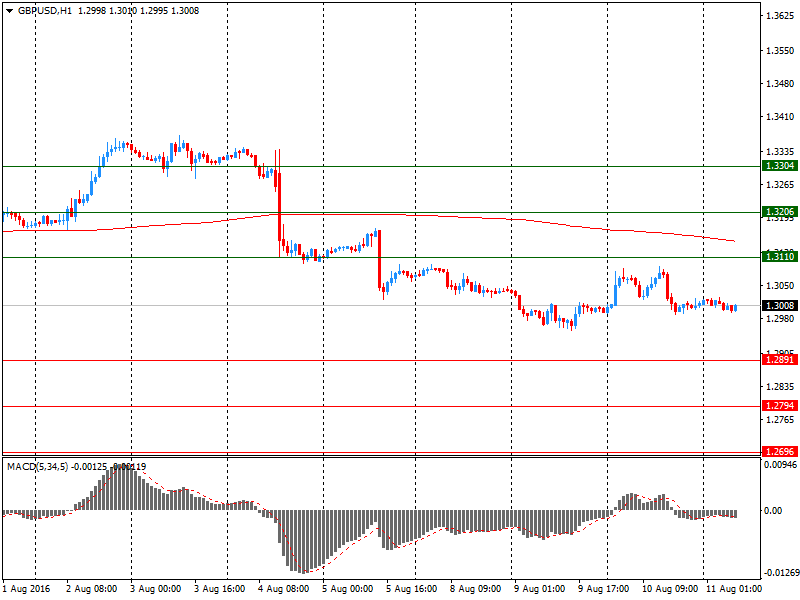This screenshot has width=800, height=600.
Task: Click the 1.3304 green resistance level label
Action: tap(780, 166)
